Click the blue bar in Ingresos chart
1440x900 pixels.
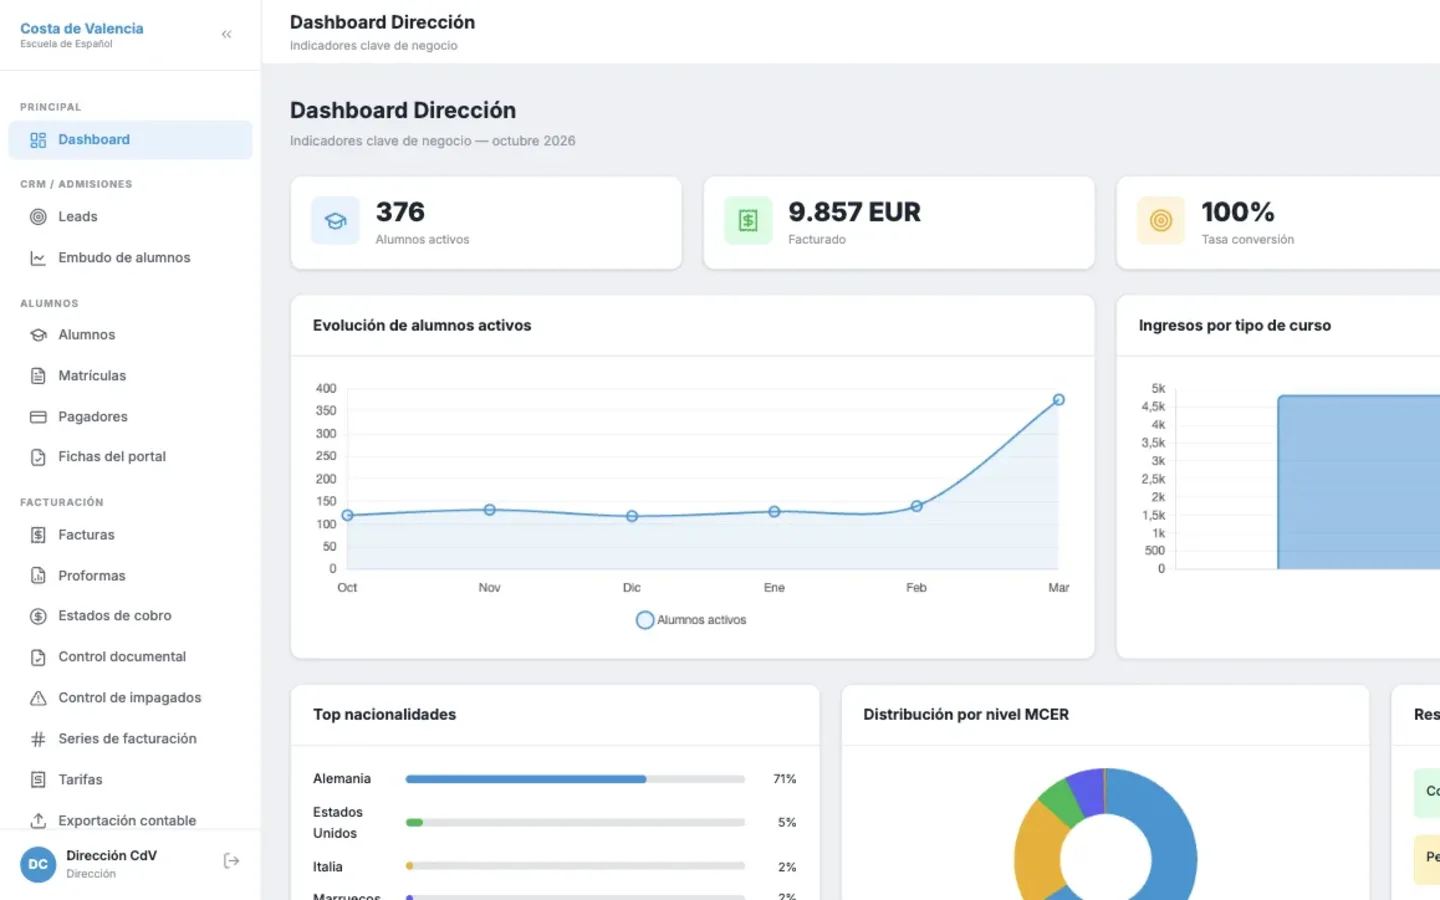pyautogui.click(x=1358, y=482)
